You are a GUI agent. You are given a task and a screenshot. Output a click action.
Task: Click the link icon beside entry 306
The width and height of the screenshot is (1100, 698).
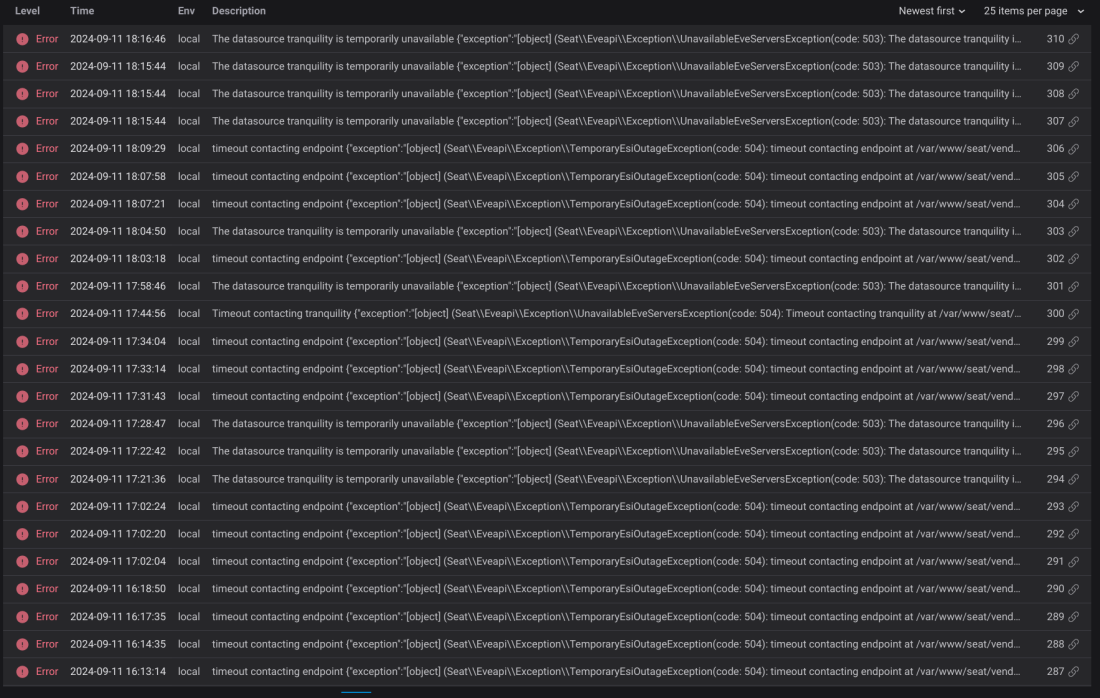click(1073, 149)
